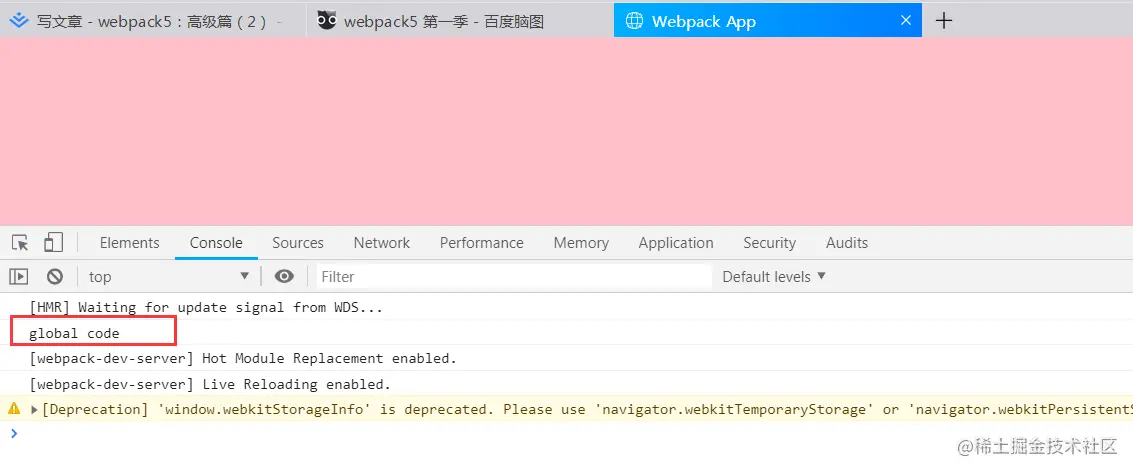Image resolution: width=1133 pixels, height=472 pixels.
Task: Click the console Filter input field
Action: click(x=514, y=276)
